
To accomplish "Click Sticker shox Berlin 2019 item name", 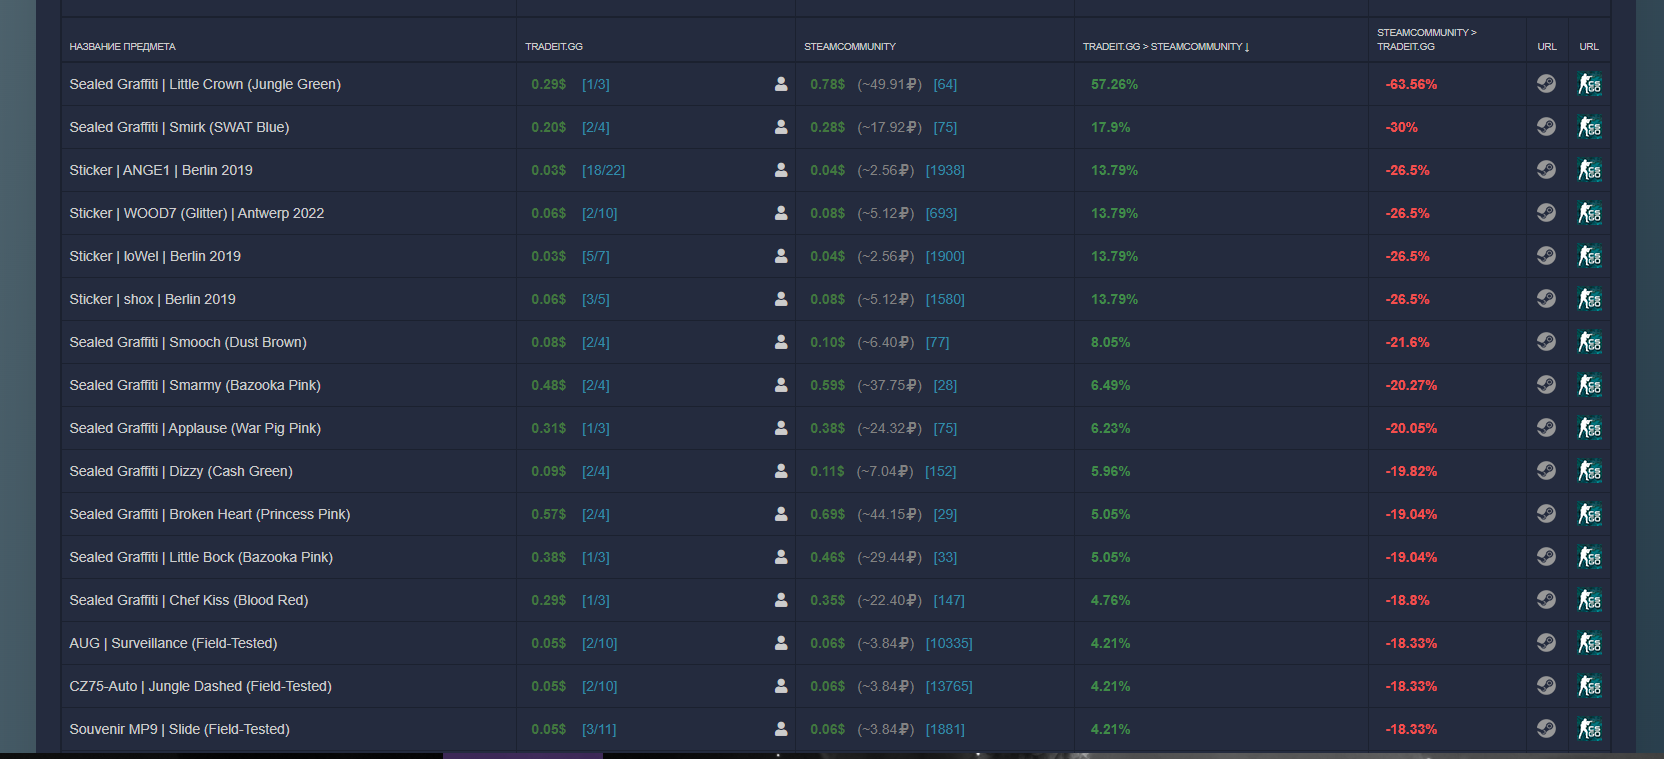I will [x=152, y=299].
